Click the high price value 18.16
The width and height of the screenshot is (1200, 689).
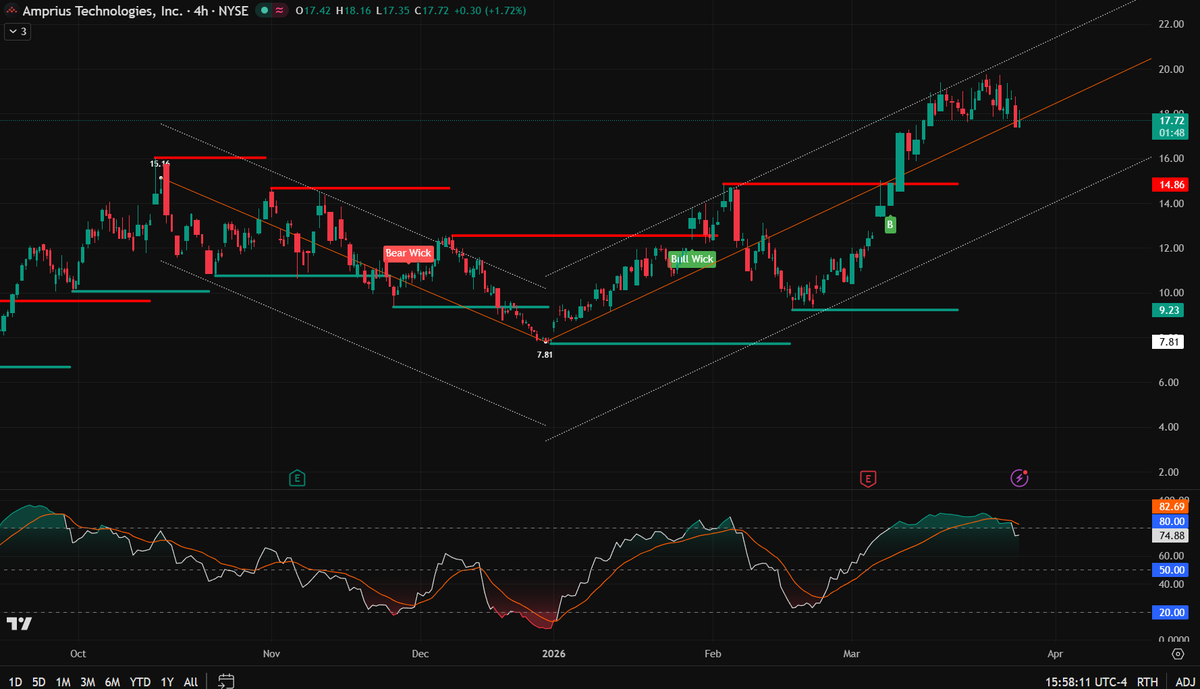click(x=360, y=11)
